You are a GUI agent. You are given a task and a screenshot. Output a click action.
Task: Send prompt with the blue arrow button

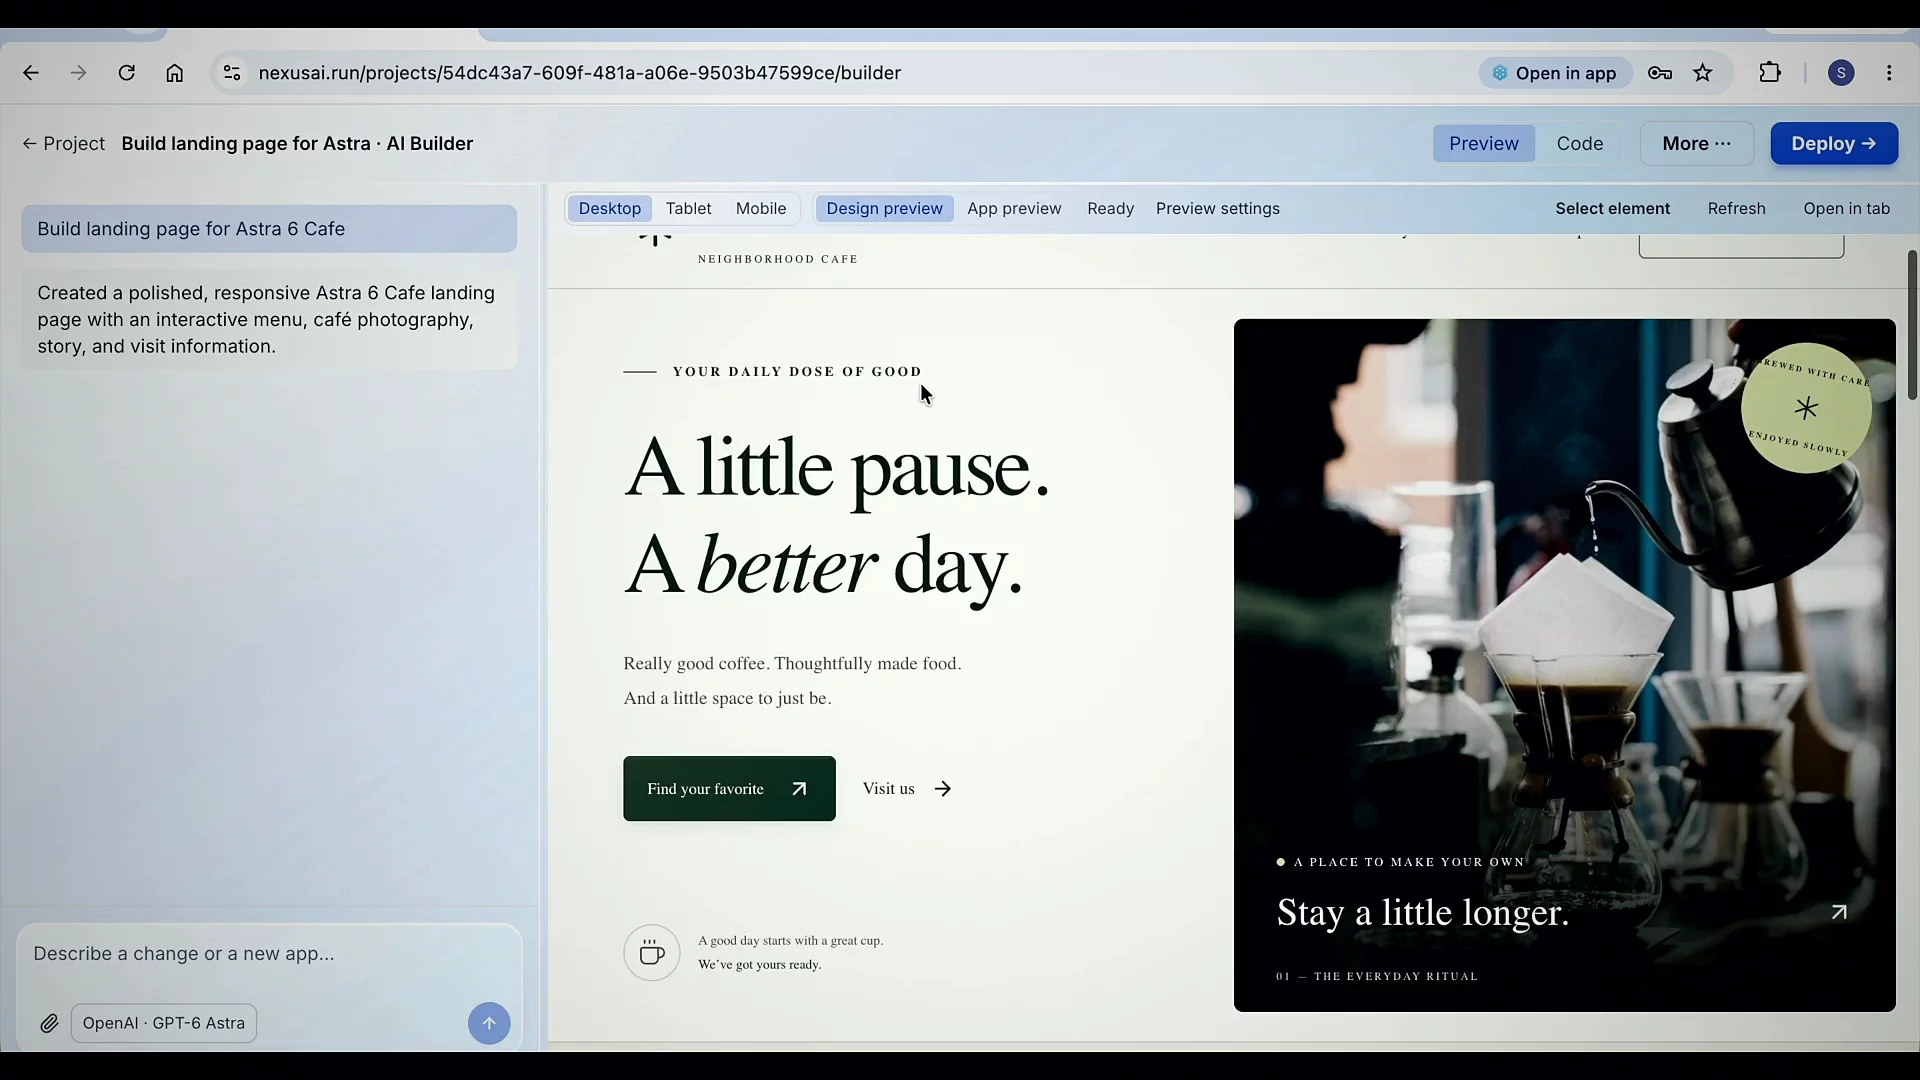[489, 1023]
